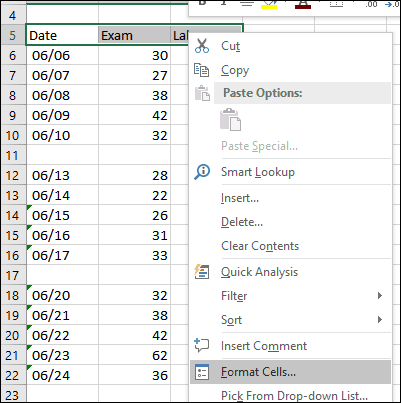Click the paste clipboard icon under Paste Options
401x403 pixels.
click(x=230, y=119)
